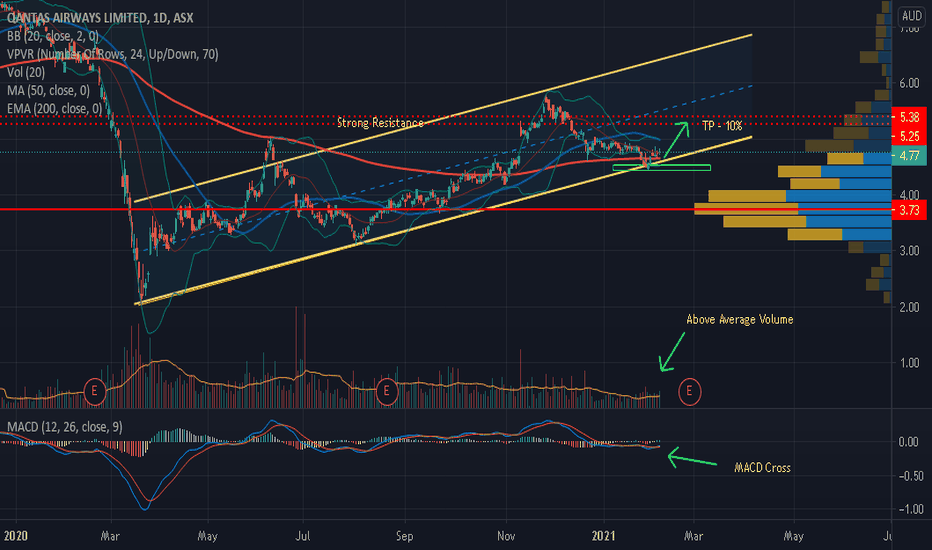Viewport: 932px width, 550px height.
Task: Select the Above Average Volume annotation
Action: 740,319
